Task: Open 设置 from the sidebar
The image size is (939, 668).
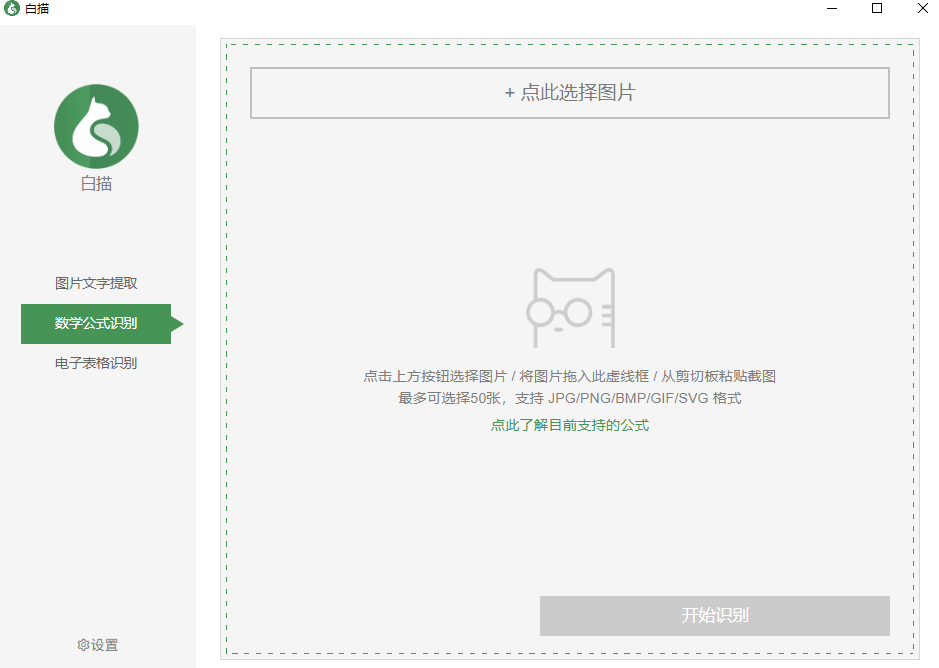Action: [98, 645]
